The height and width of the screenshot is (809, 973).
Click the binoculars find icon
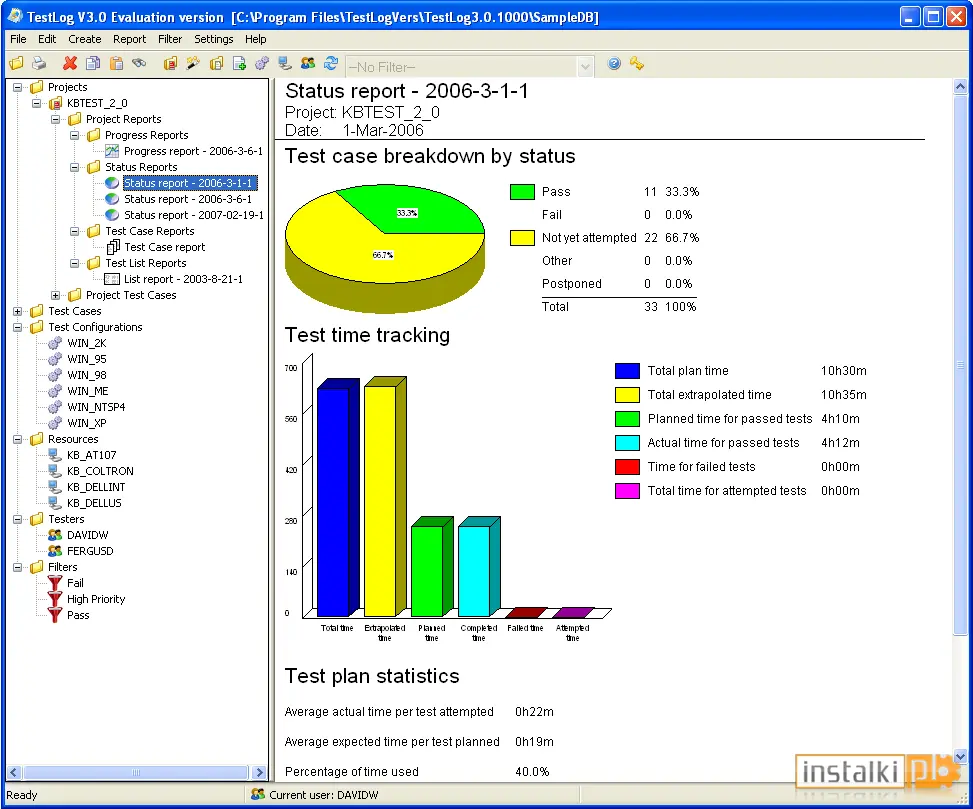(139, 63)
